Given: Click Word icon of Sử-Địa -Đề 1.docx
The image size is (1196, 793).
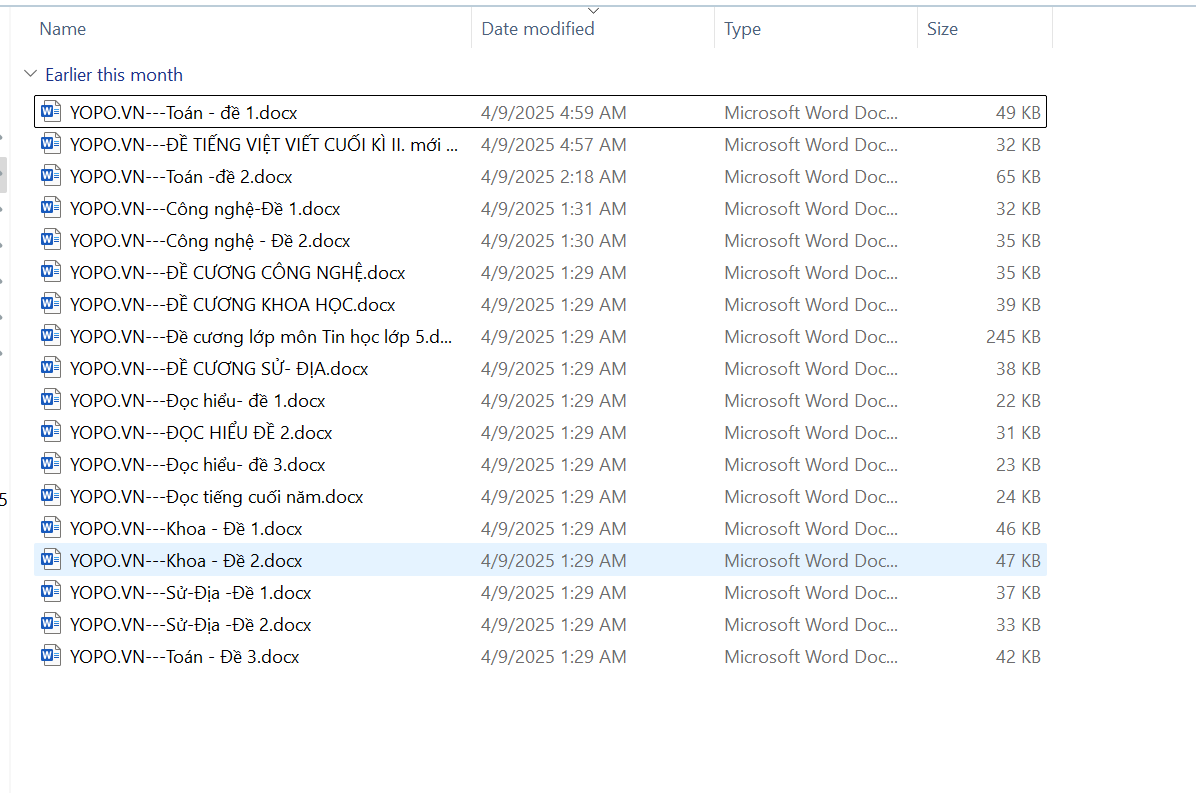Looking at the screenshot, I should pos(50,592).
